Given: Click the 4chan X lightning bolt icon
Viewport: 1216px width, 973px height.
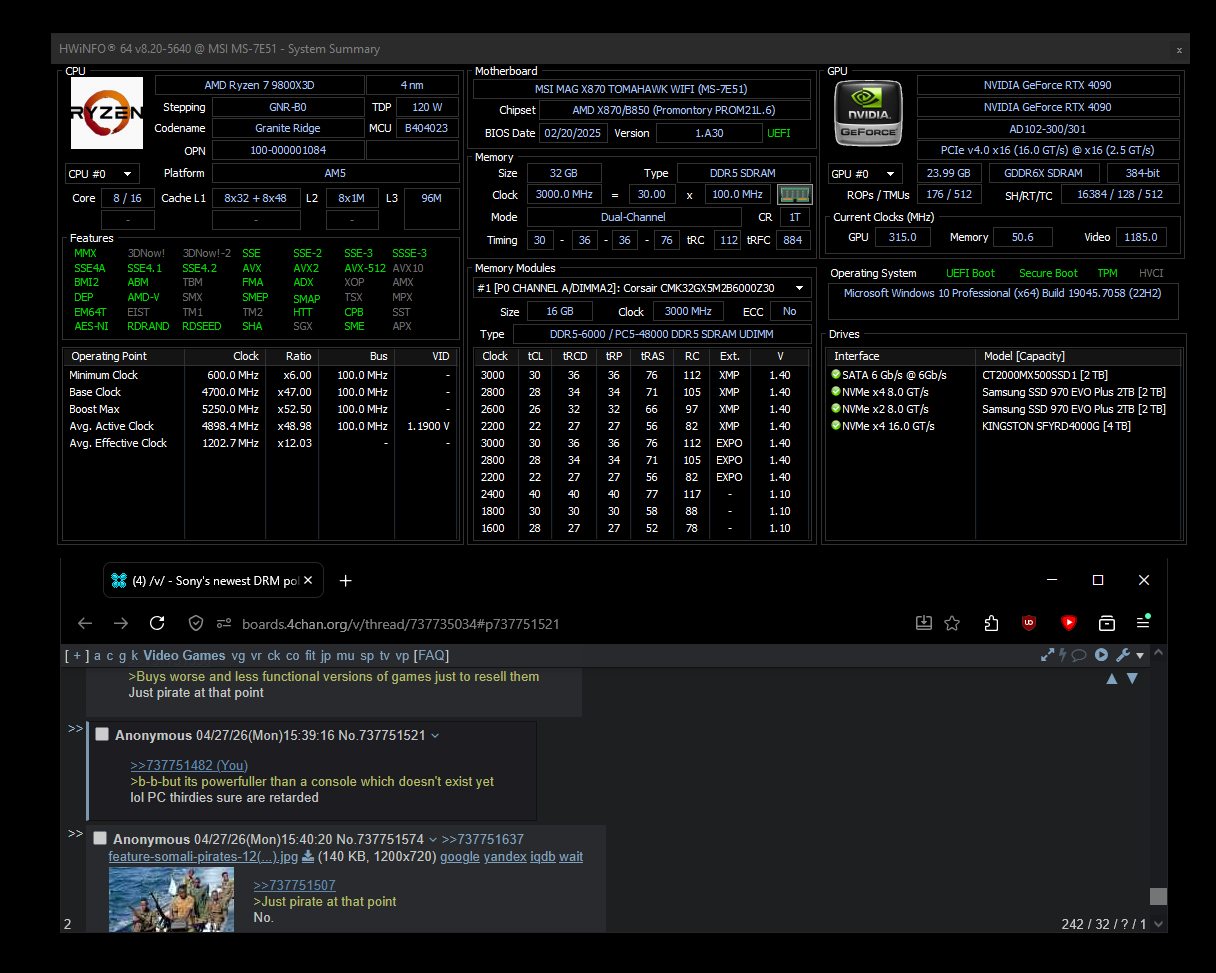Looking at the screenshot, I should pos(1064,656).
